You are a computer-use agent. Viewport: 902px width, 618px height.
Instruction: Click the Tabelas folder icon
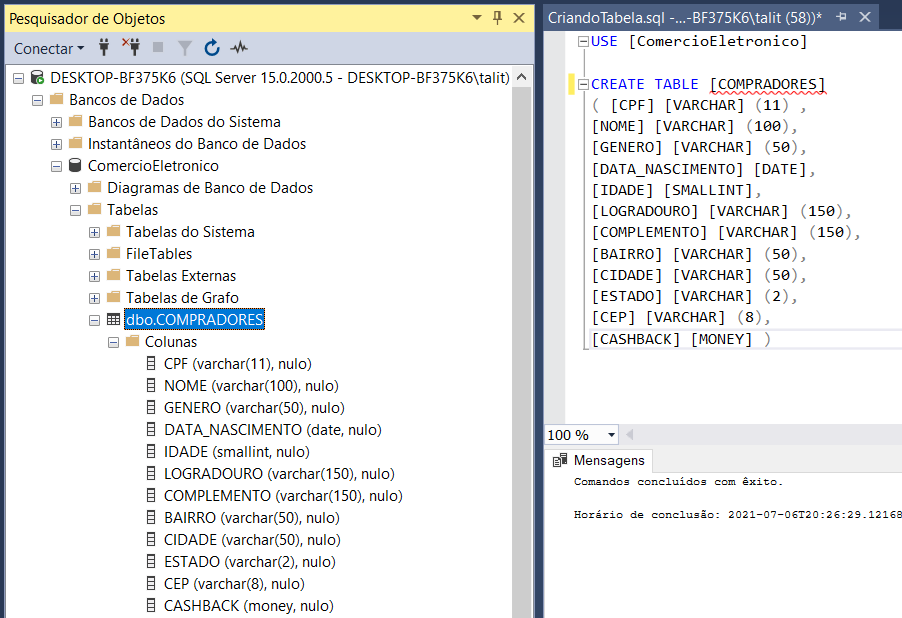tap(95, 209)
